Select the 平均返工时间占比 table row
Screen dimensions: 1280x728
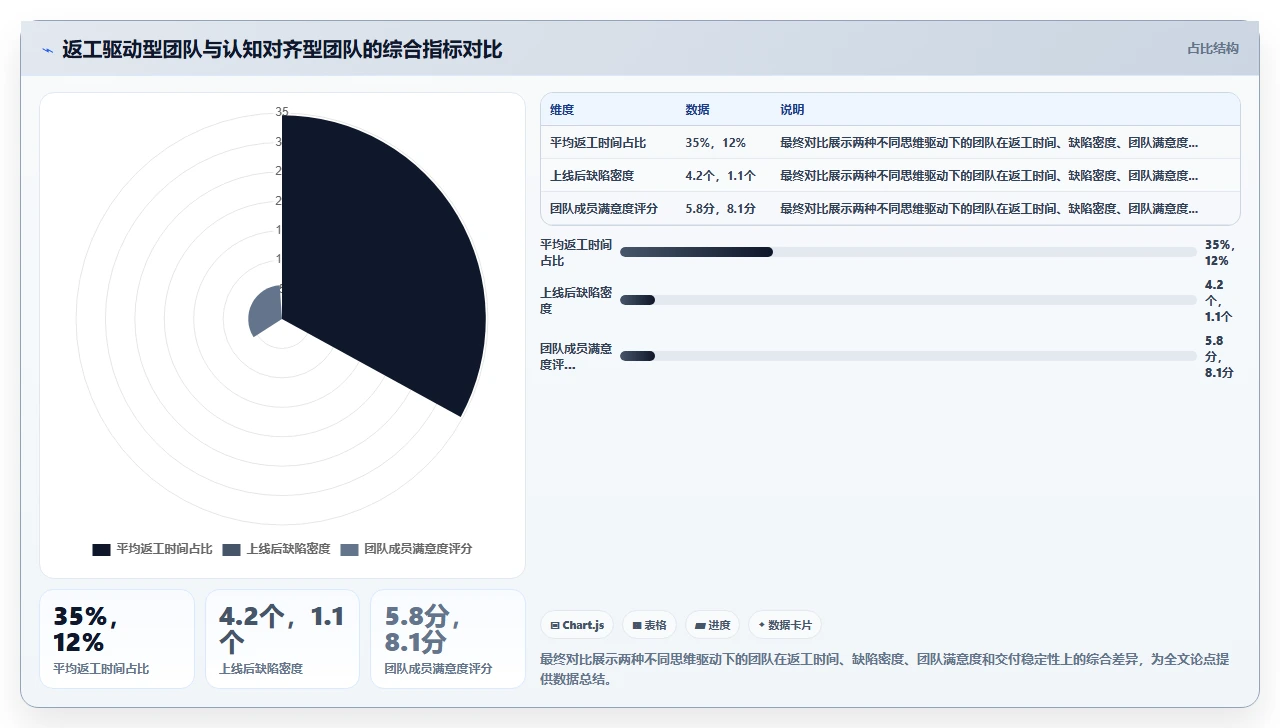point(890,143)
